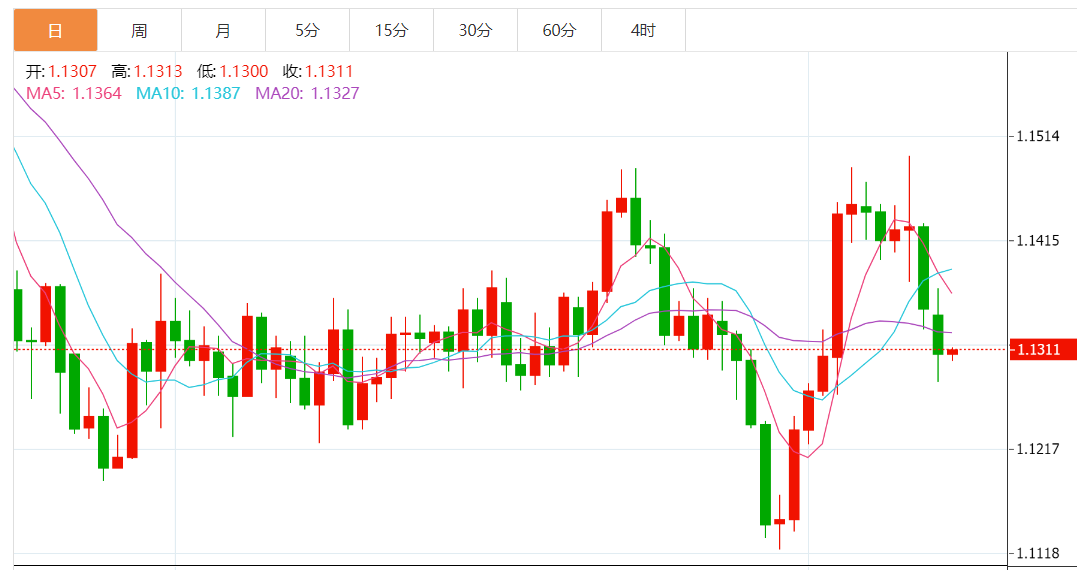1077x570 pixels.
Task: Click the 1.1514 price axis label
Action: coord(1037,137)
